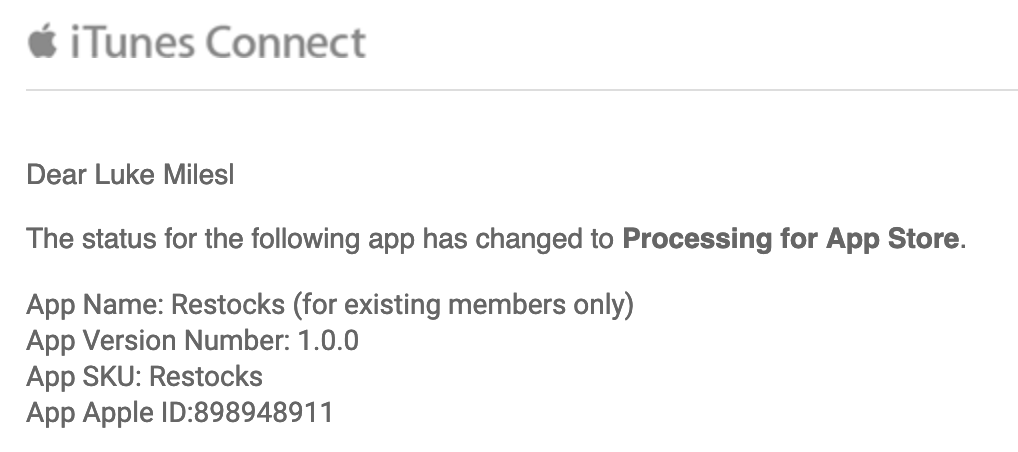Screen dimensions: 1018x452
Task: Click bold Processing for App Store text
Action: point(790,239)
